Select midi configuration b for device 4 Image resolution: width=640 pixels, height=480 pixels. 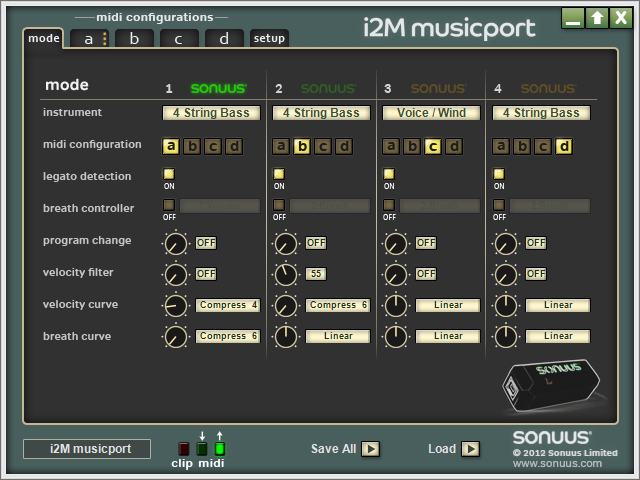click(522, 146)
